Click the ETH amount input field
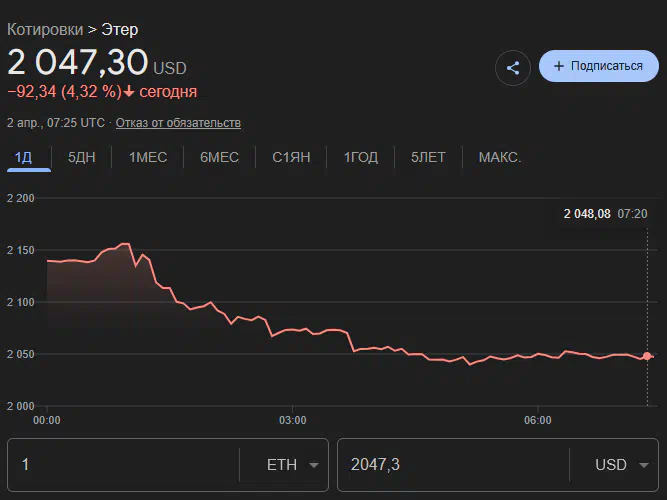 pyautogui.click(x=120, y=465)
